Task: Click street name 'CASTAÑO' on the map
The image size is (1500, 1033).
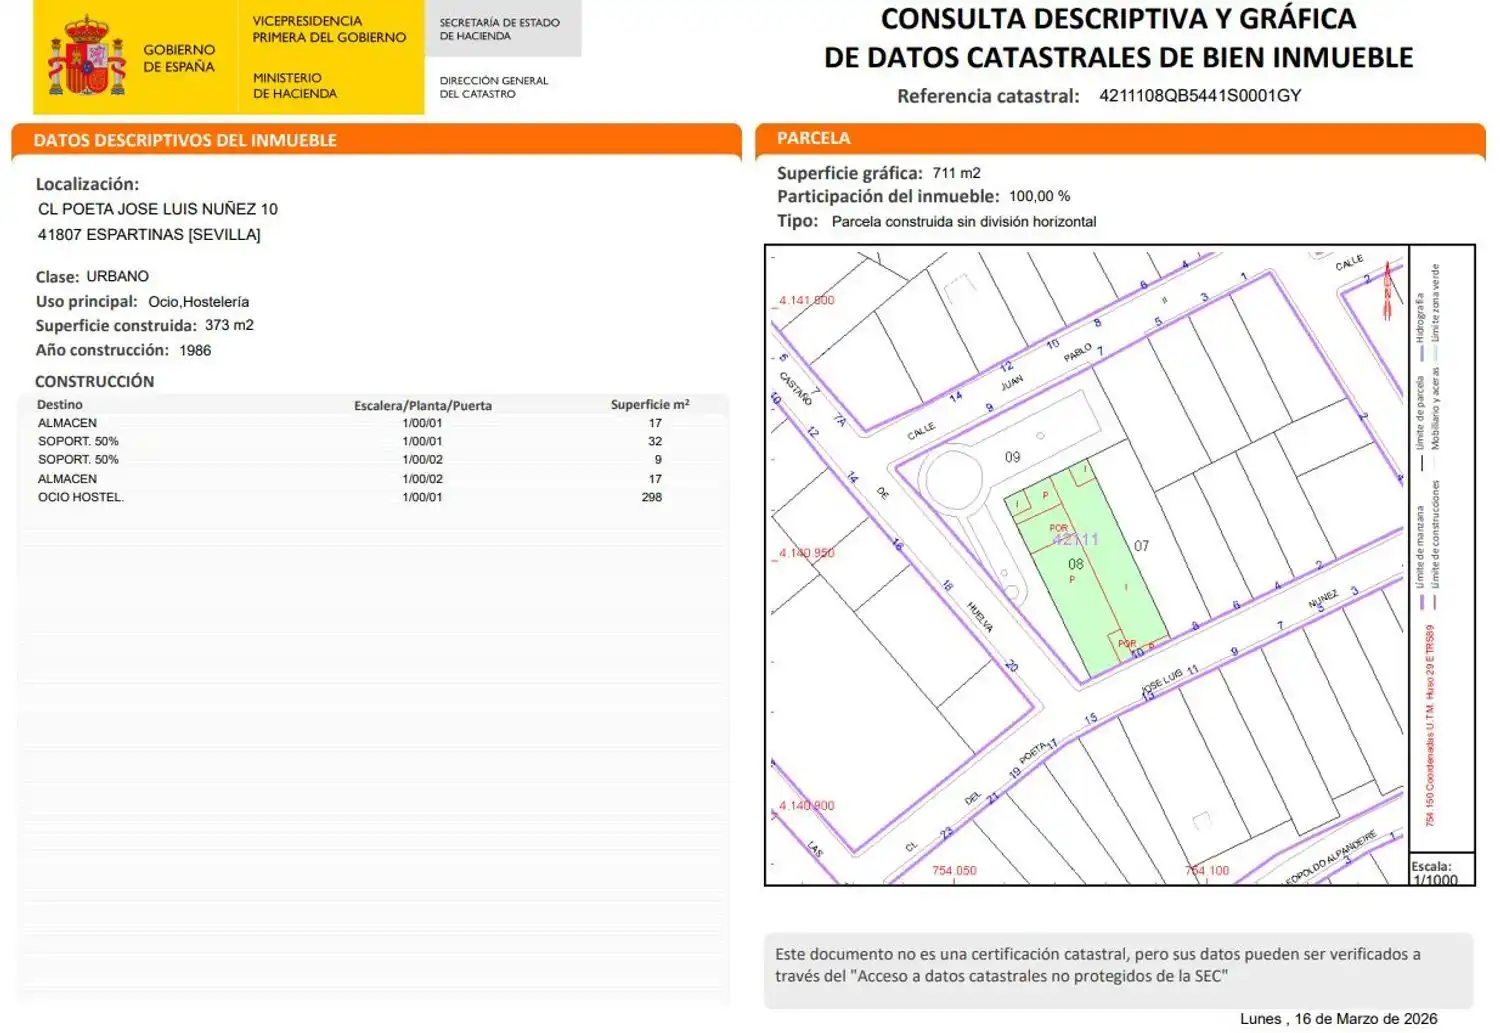Action: point(796,388)
